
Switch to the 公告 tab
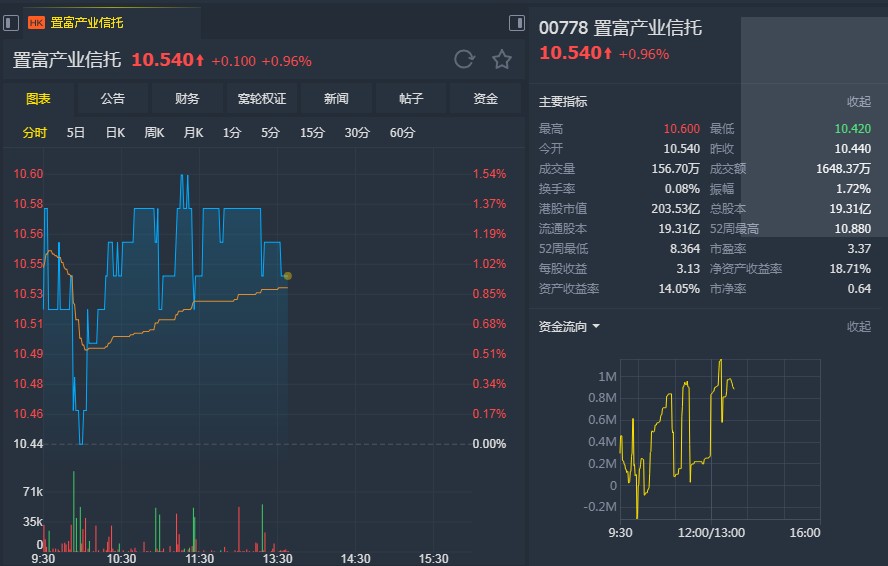(x=113, y=98)
